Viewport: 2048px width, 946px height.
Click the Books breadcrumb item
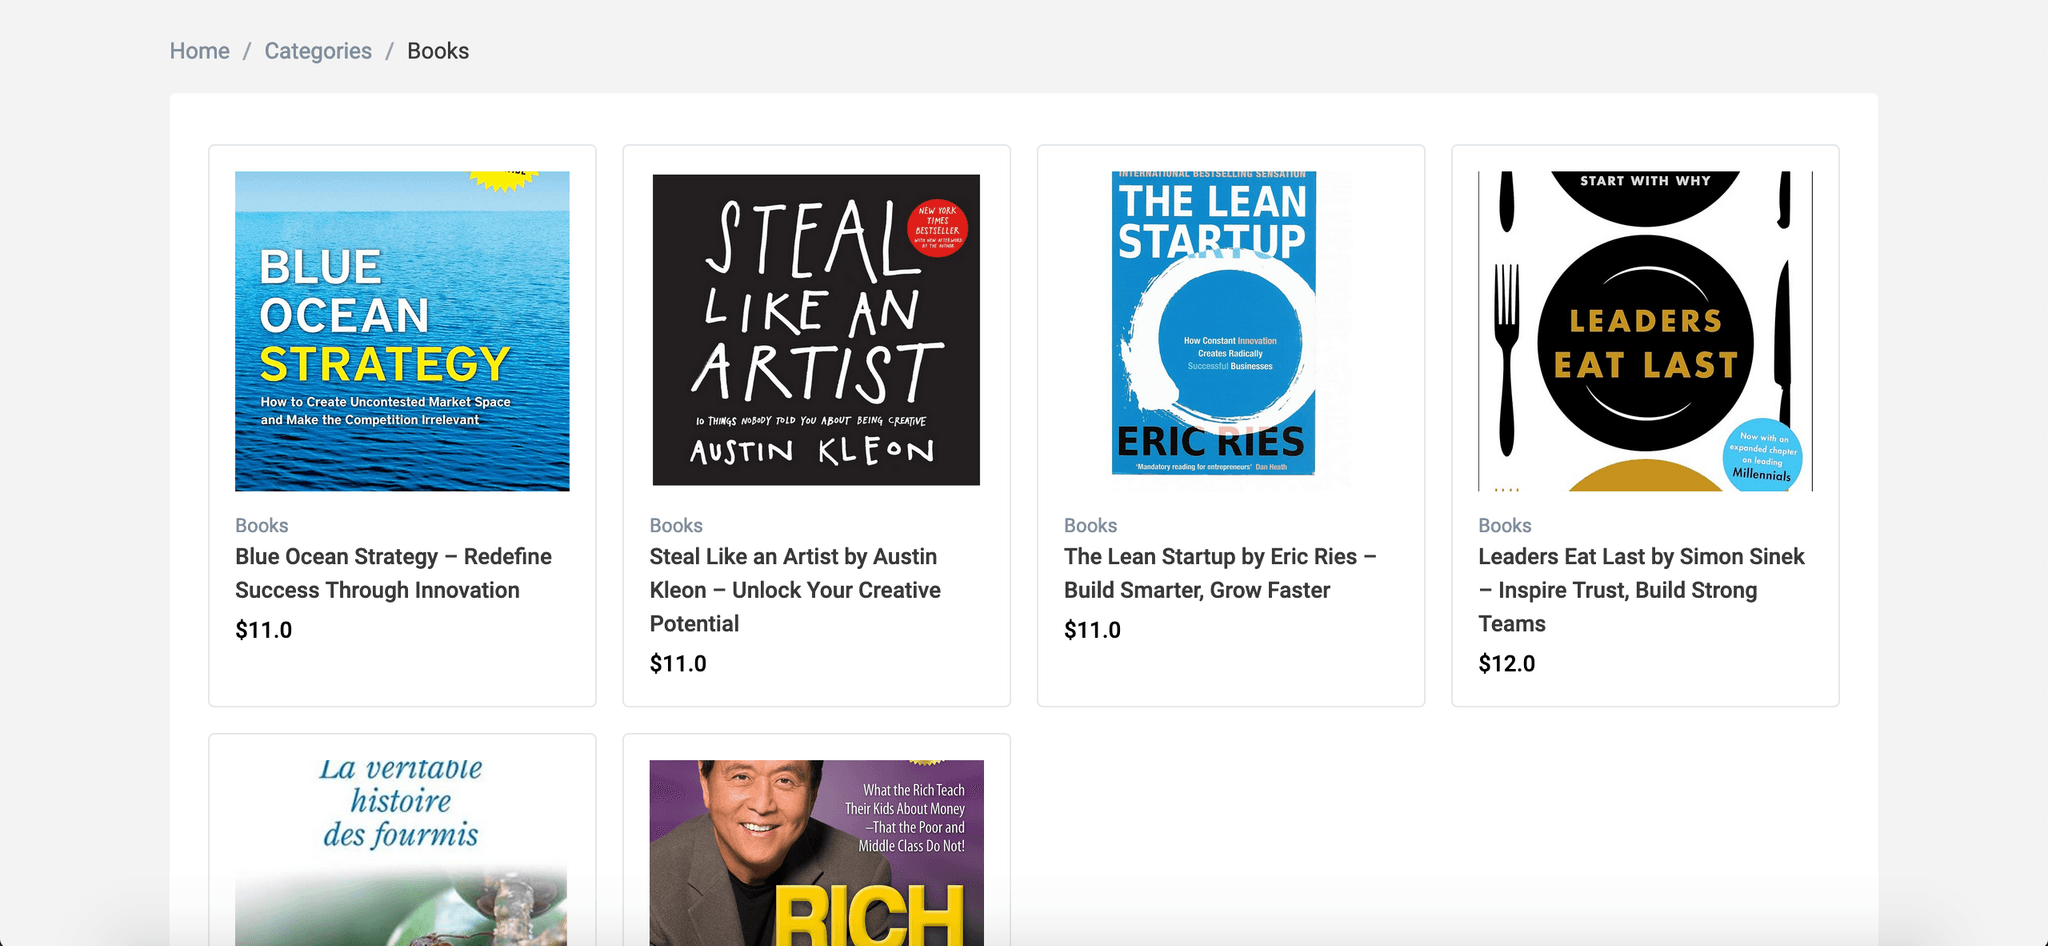tap(438, 51)
